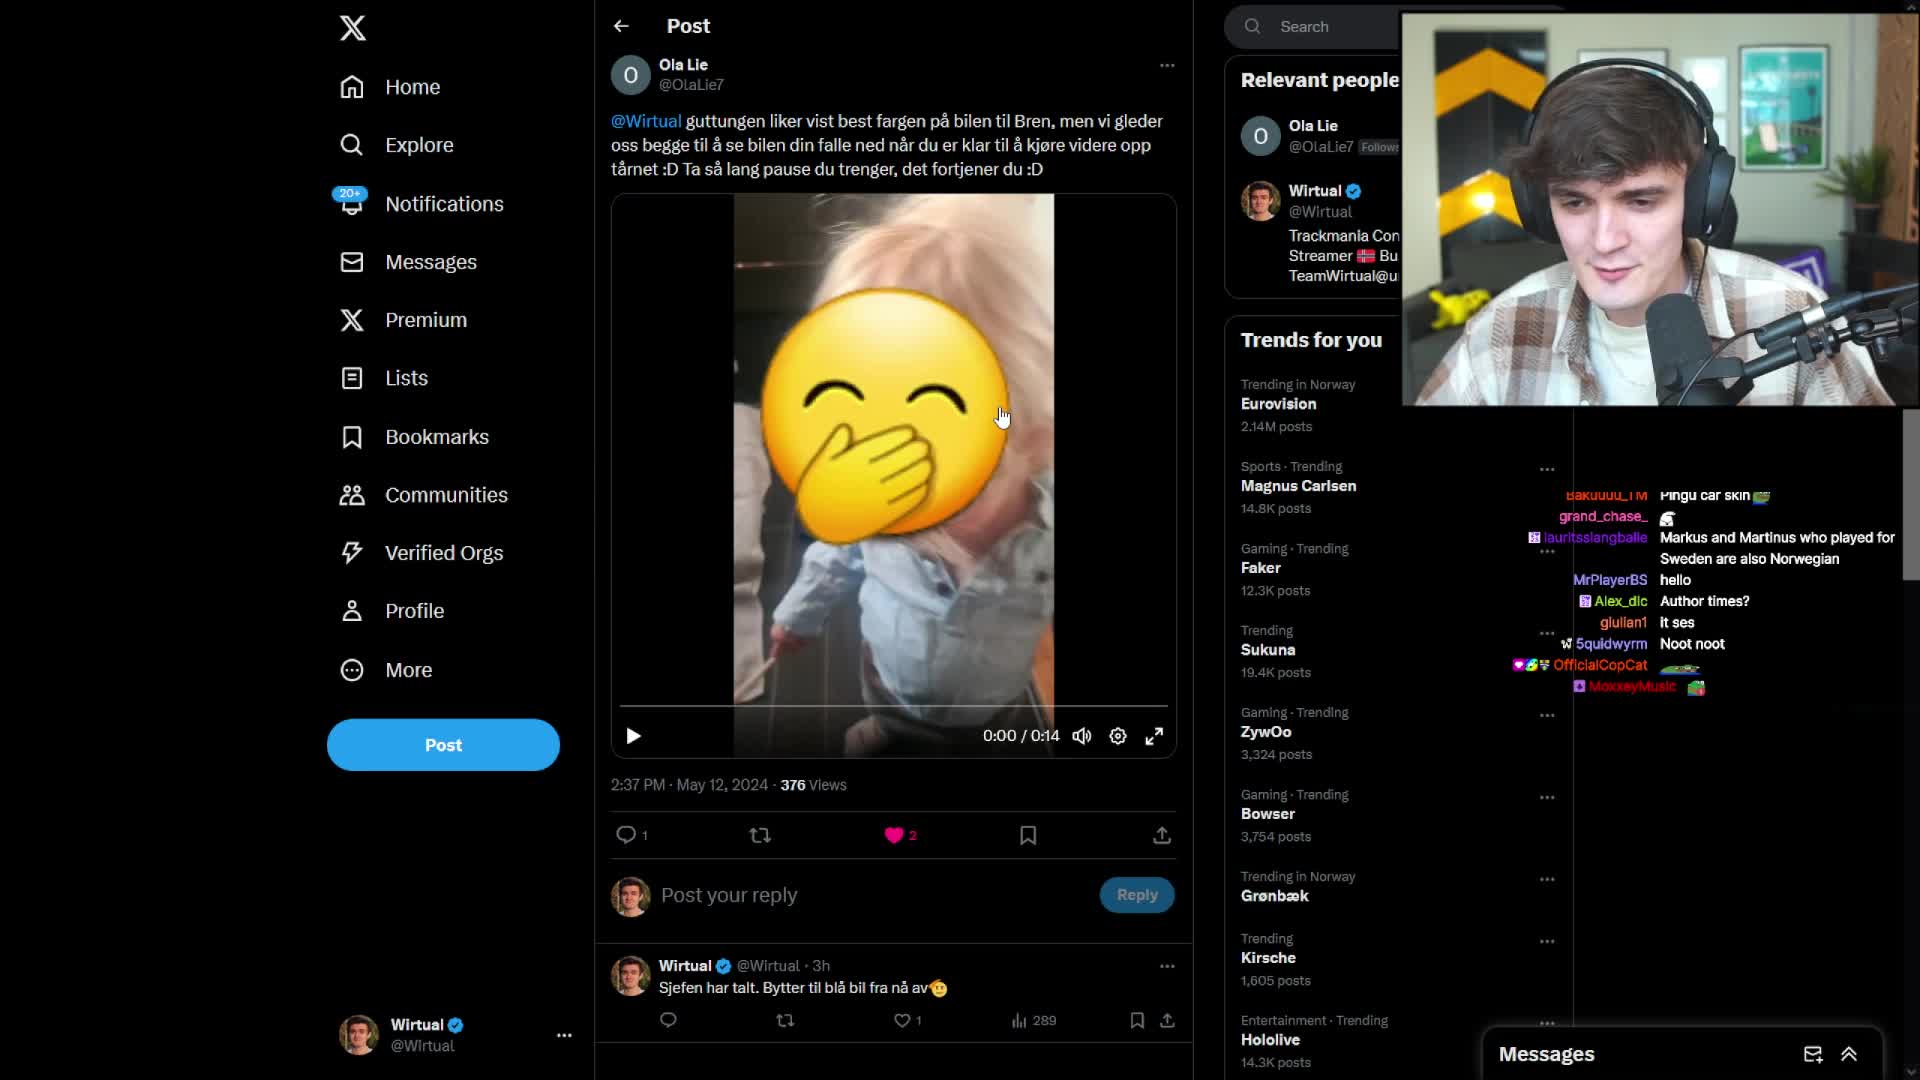This screenshot has width=1920, height=1080.
Task: Reply to Wirtual's comment
Action: [x=668, y=1020]
